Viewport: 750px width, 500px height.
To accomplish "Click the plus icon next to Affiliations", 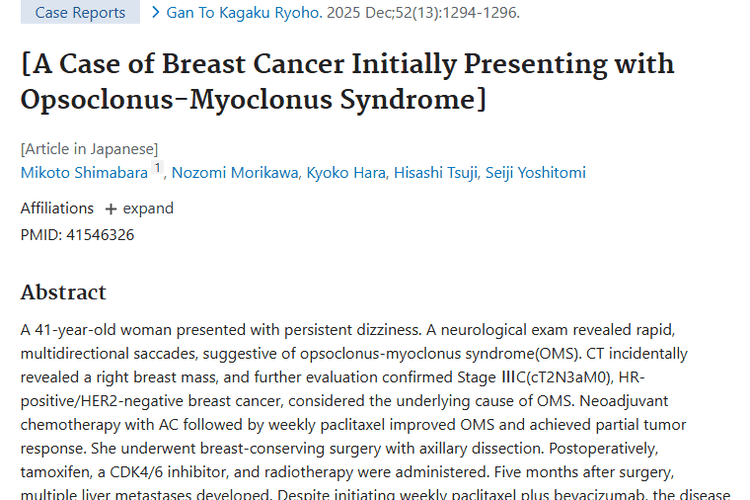I will [x=110, y=209].
